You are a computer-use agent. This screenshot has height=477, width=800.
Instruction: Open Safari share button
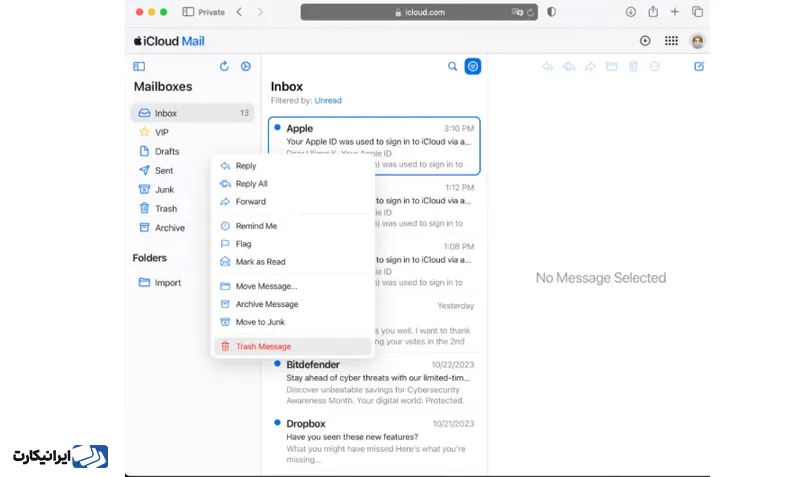(x=653, y=11)
